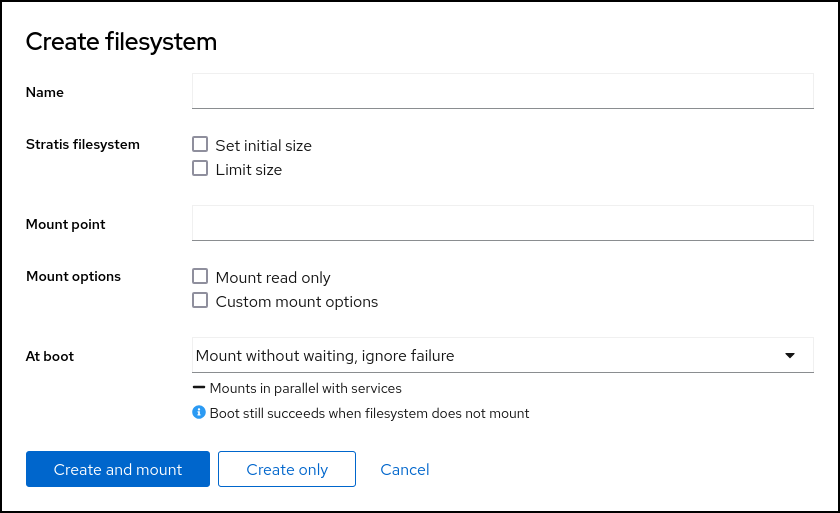Click the Create only button
Image resolution: width=840 pixels, height=513 pixels.
coord(287,469)
